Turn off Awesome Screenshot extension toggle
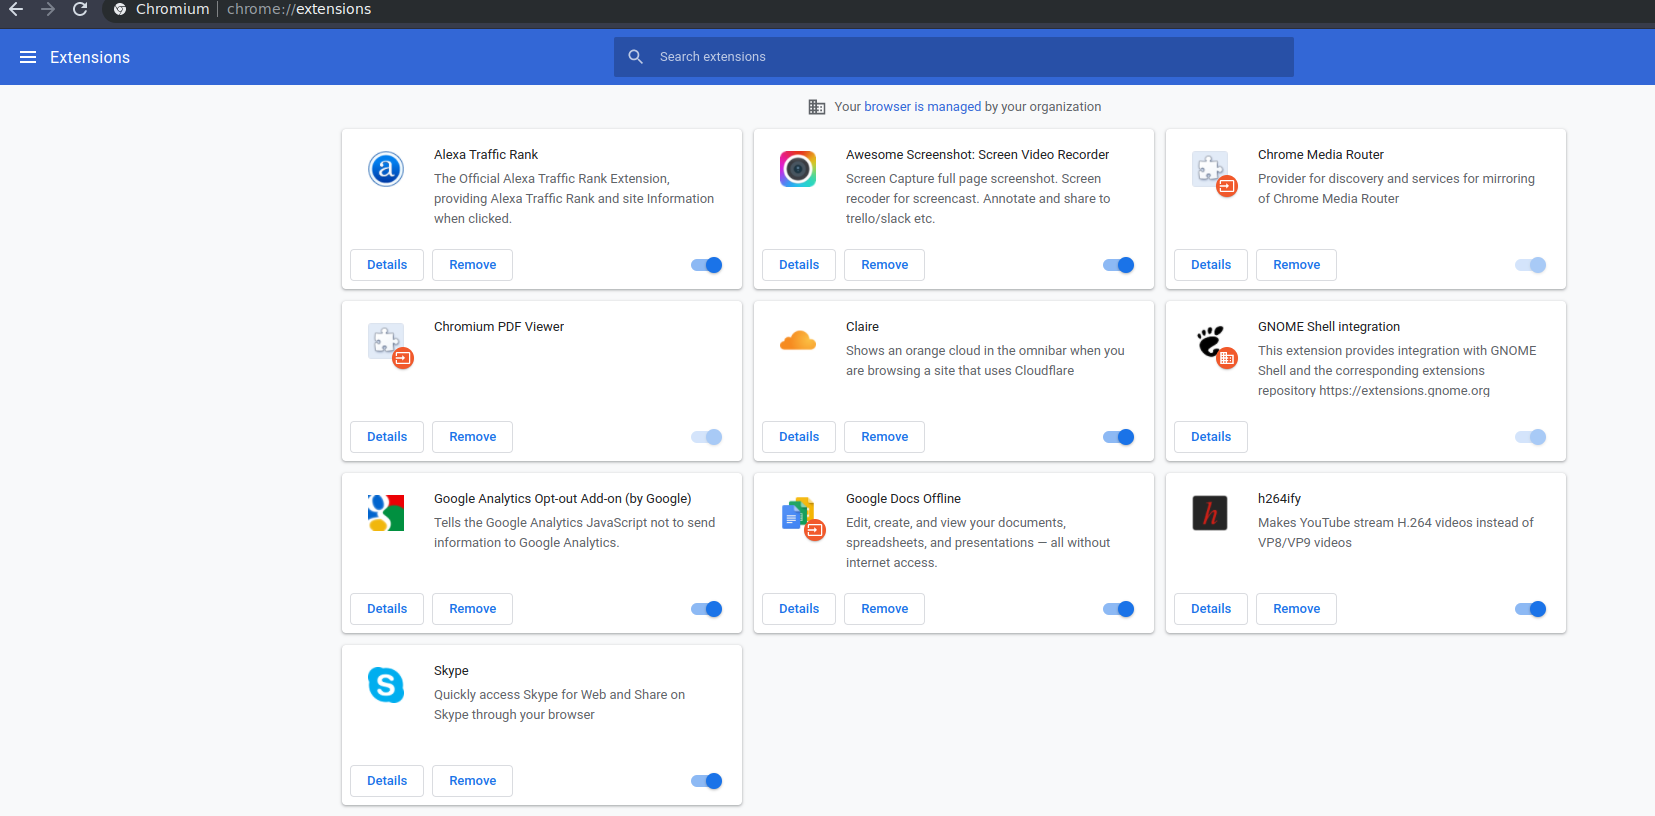This screenshot has width=1655, height=816. pyautogui.click(x=1118, y=265)
